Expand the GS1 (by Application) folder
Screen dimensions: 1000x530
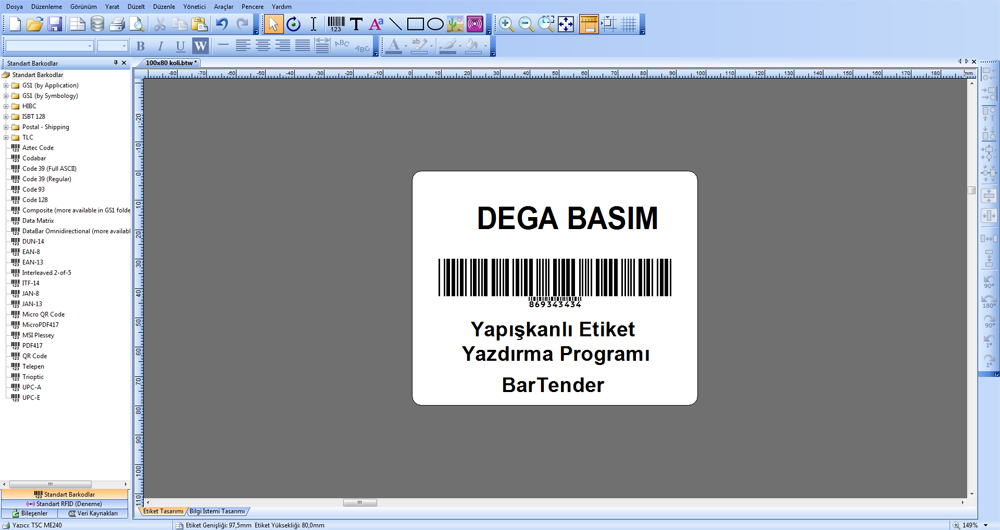click(6, 85)
